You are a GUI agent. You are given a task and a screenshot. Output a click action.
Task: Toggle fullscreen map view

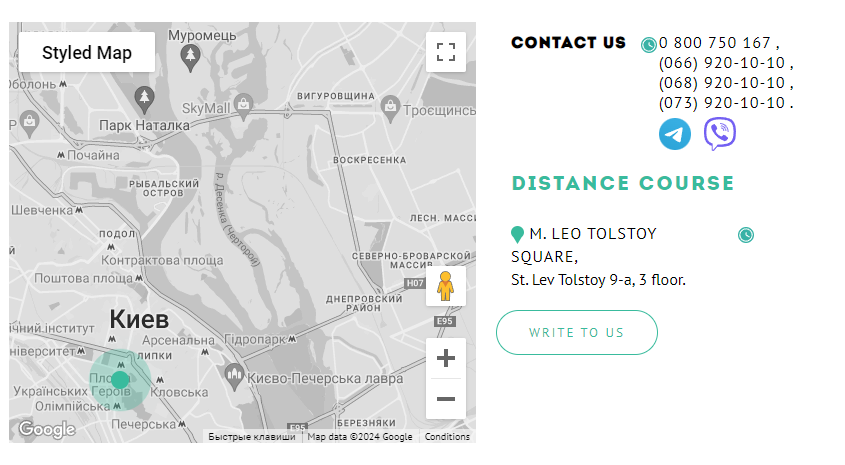[x=446, y=52]
